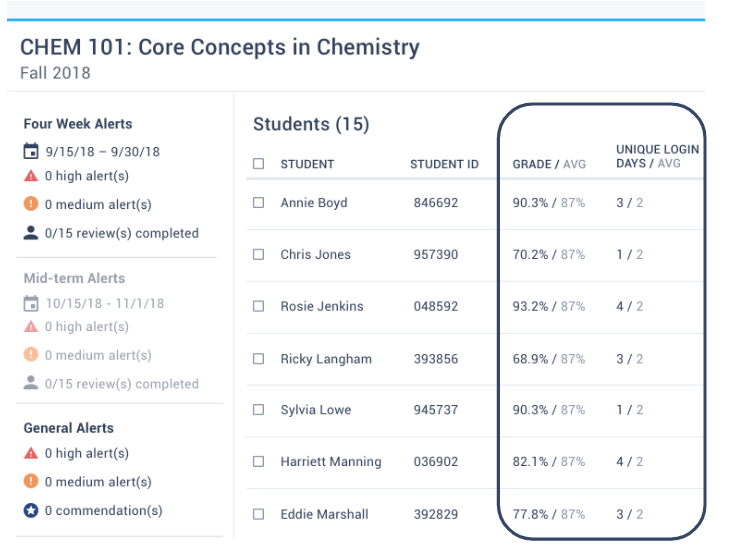Click Ricky Langham's student ID 393856
The width and height of the screenshot is (748, 554).
436,359
